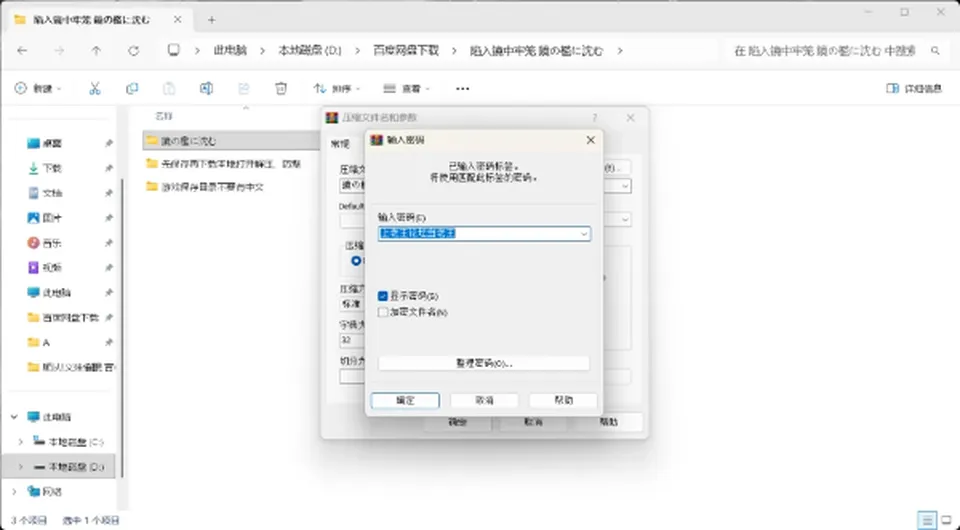Click 帮助 in the 输入密码 dialog
Screen dimensions: 960x530
click(x=563, y=400)
